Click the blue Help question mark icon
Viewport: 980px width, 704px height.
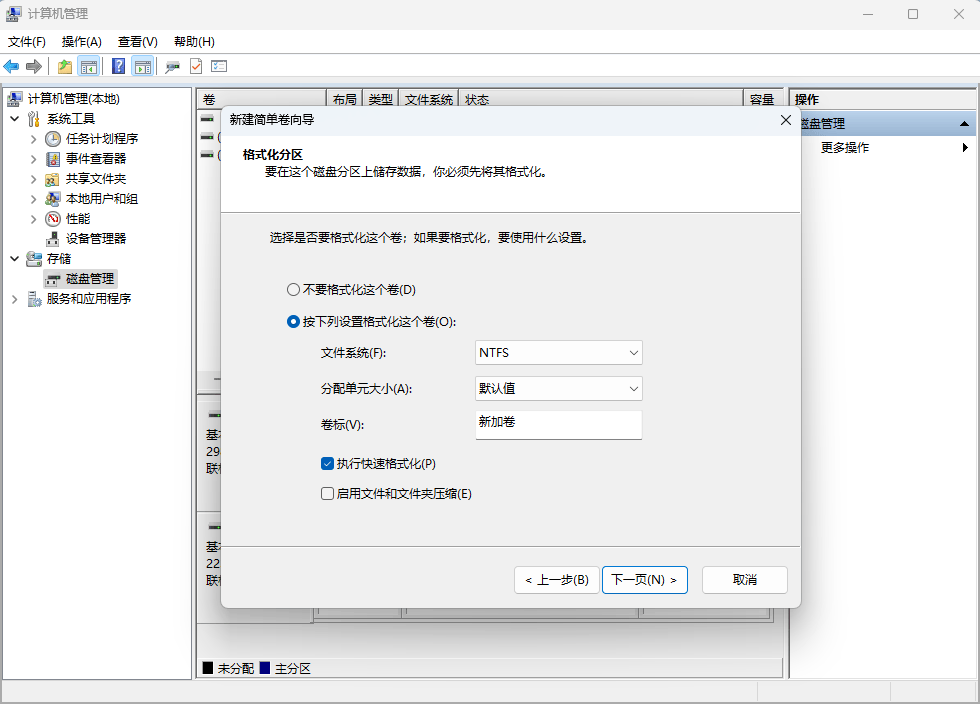pyautogui.click(x=118, y=66)
